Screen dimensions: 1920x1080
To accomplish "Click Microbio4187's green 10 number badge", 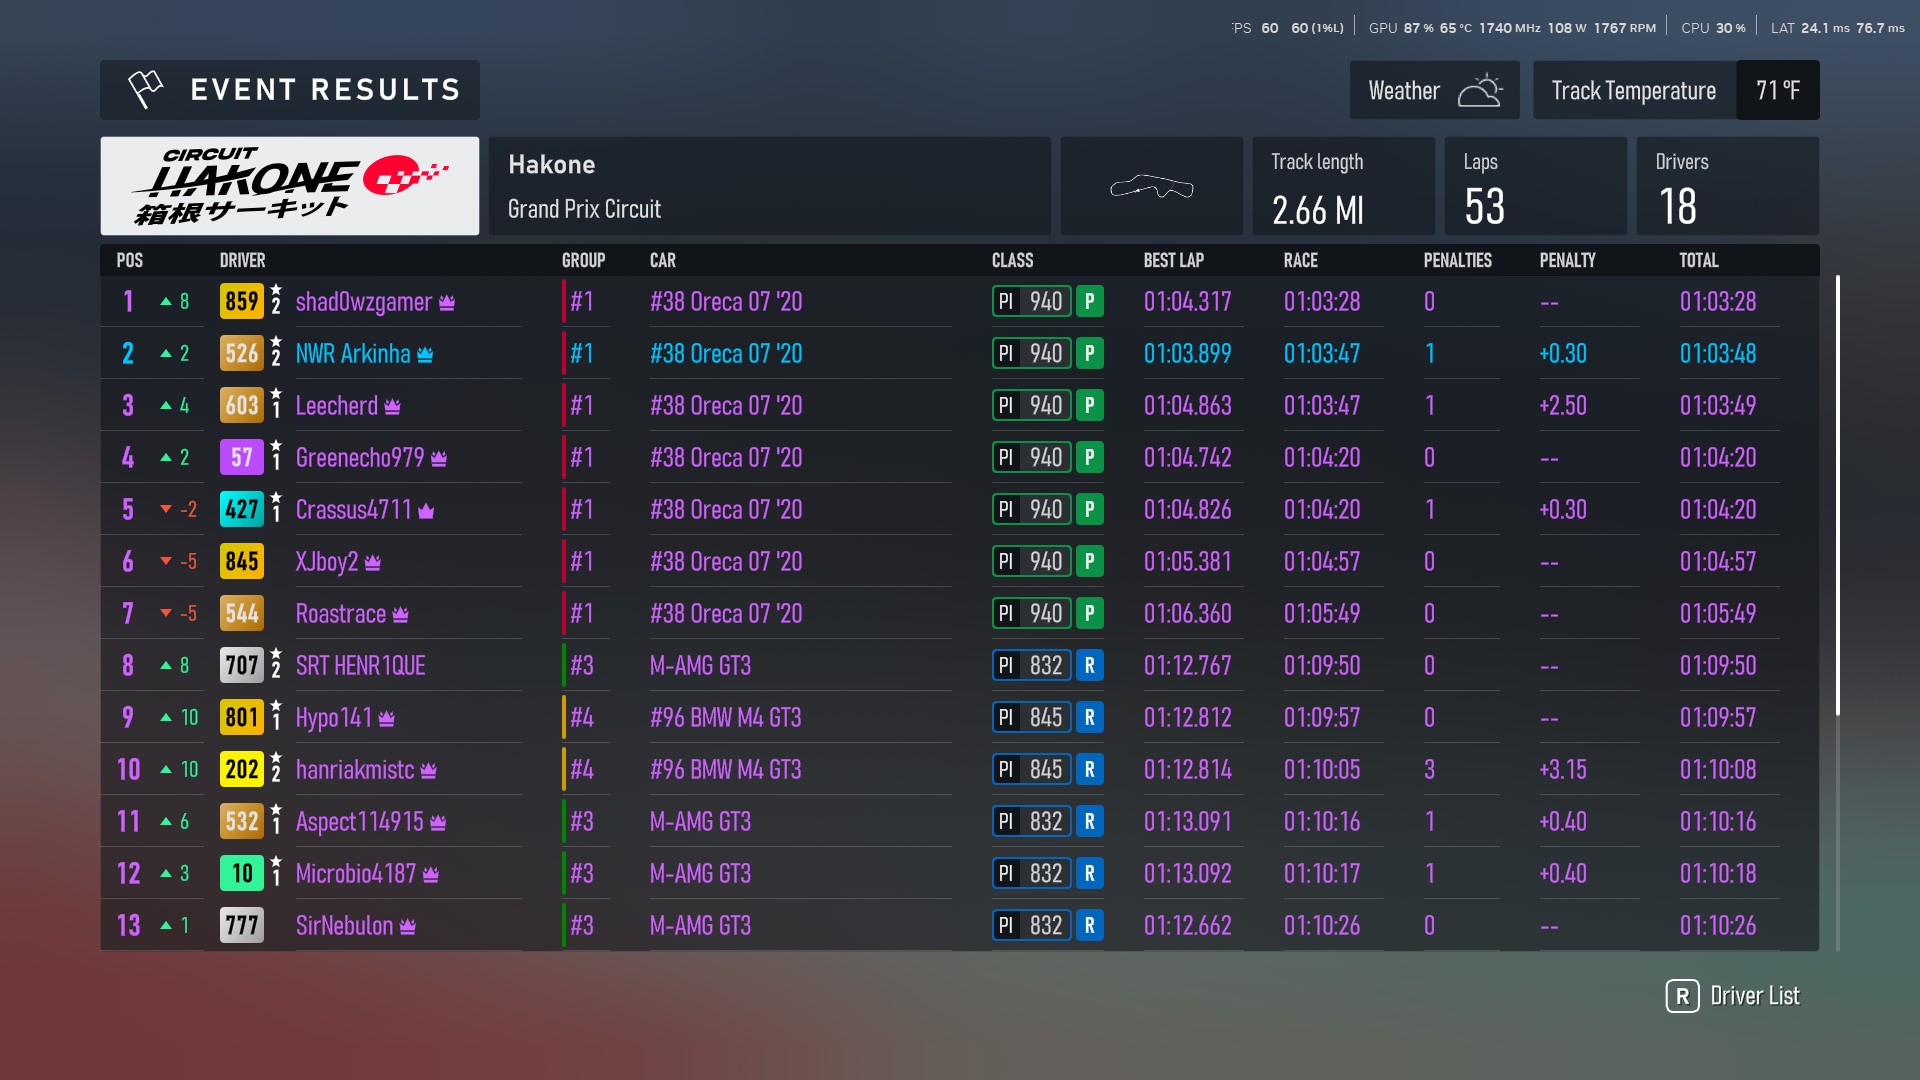I will click(241, 873).
